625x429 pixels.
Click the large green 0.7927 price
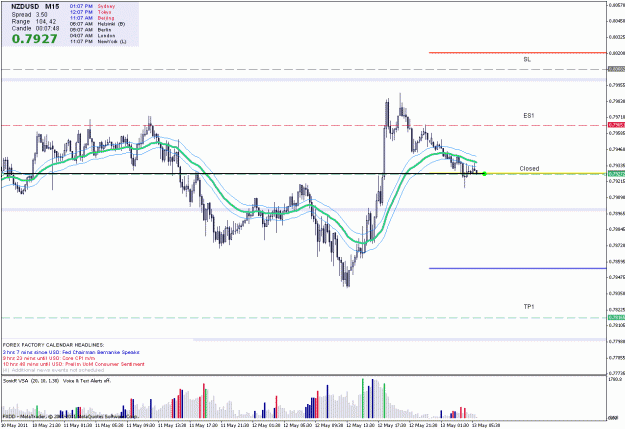point(35,39)
